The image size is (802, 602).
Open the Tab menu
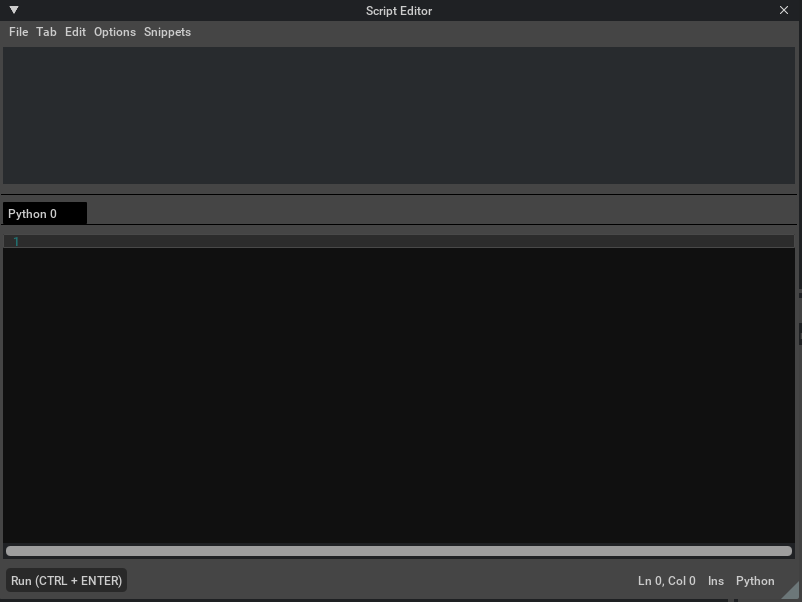[x=46, y=32]
